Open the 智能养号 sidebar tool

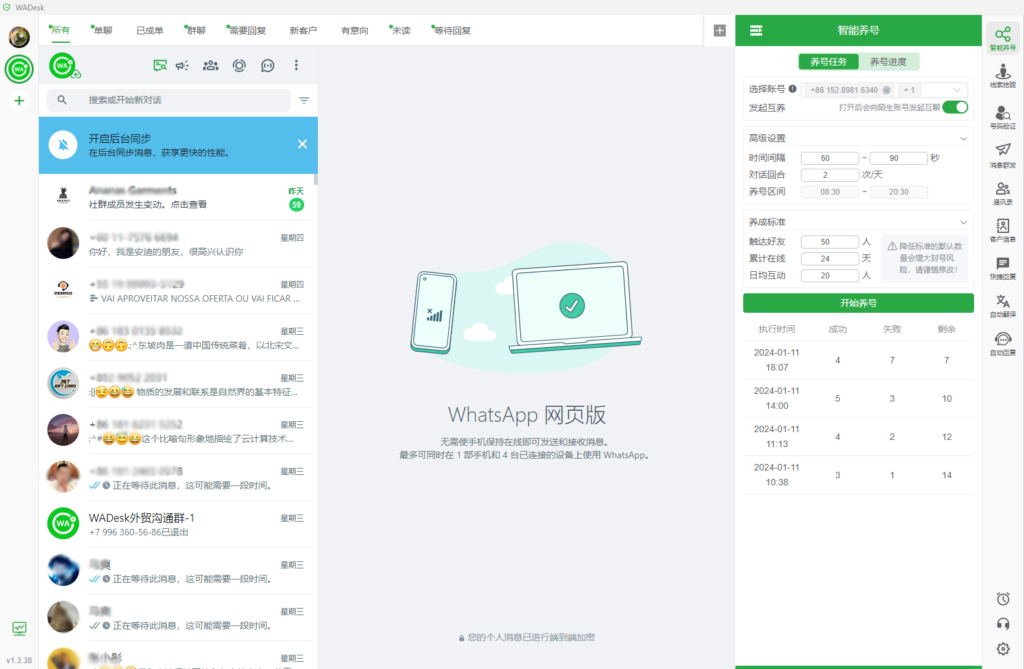[x=1002, y=38]
